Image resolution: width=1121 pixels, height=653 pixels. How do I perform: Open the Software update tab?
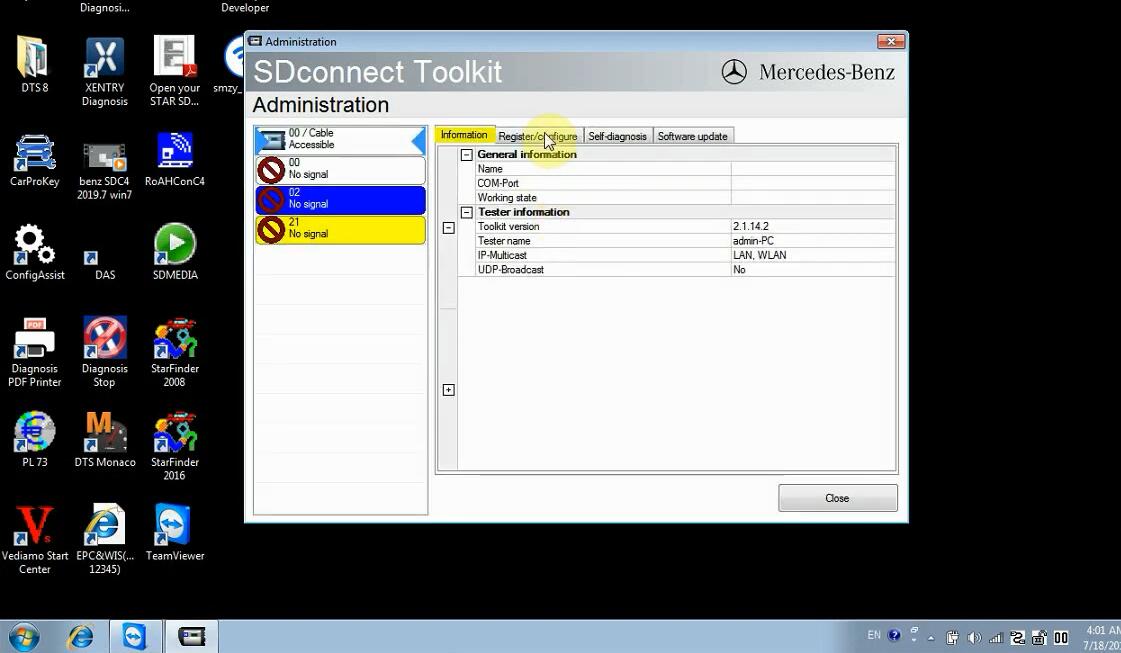(x=692, y=136)
